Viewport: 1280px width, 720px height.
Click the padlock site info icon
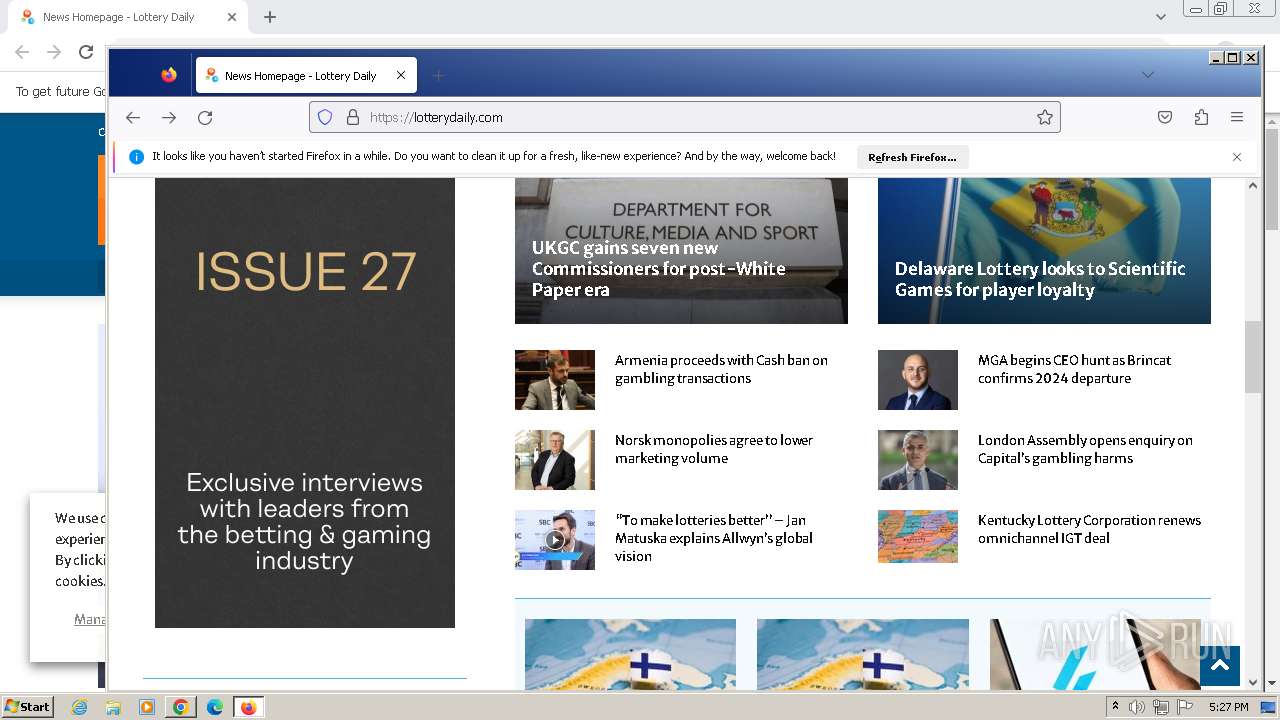(352, 117)
